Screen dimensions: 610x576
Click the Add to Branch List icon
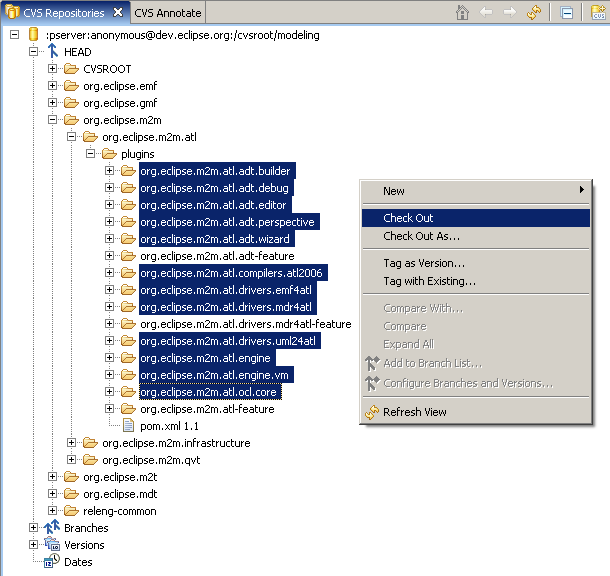click(372, 363)
